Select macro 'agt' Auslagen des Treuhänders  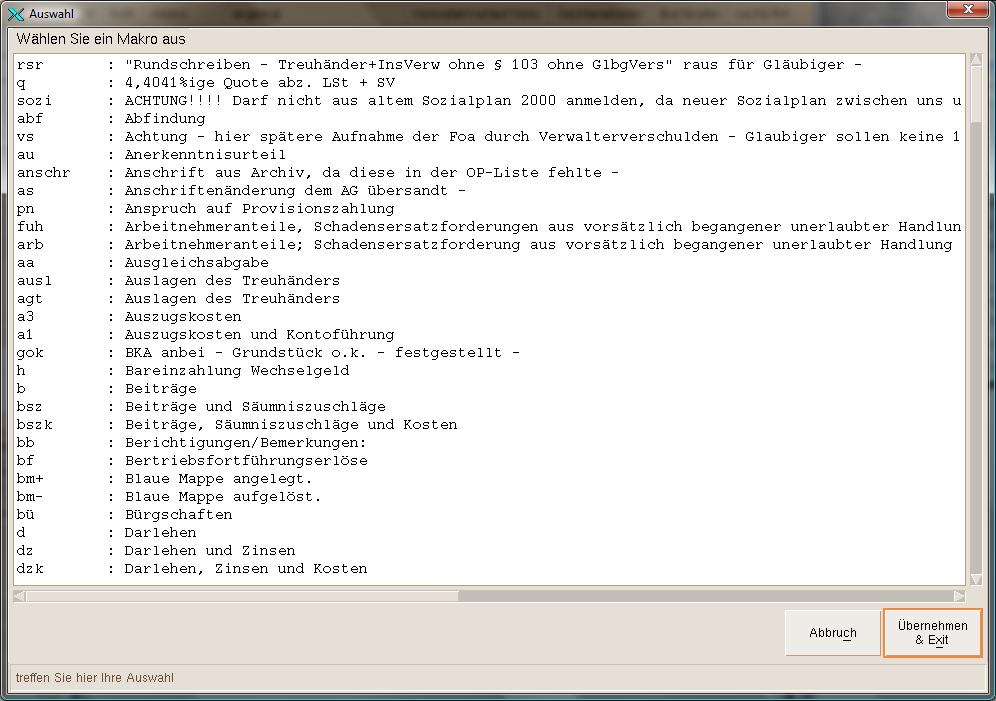click(489, 298)
